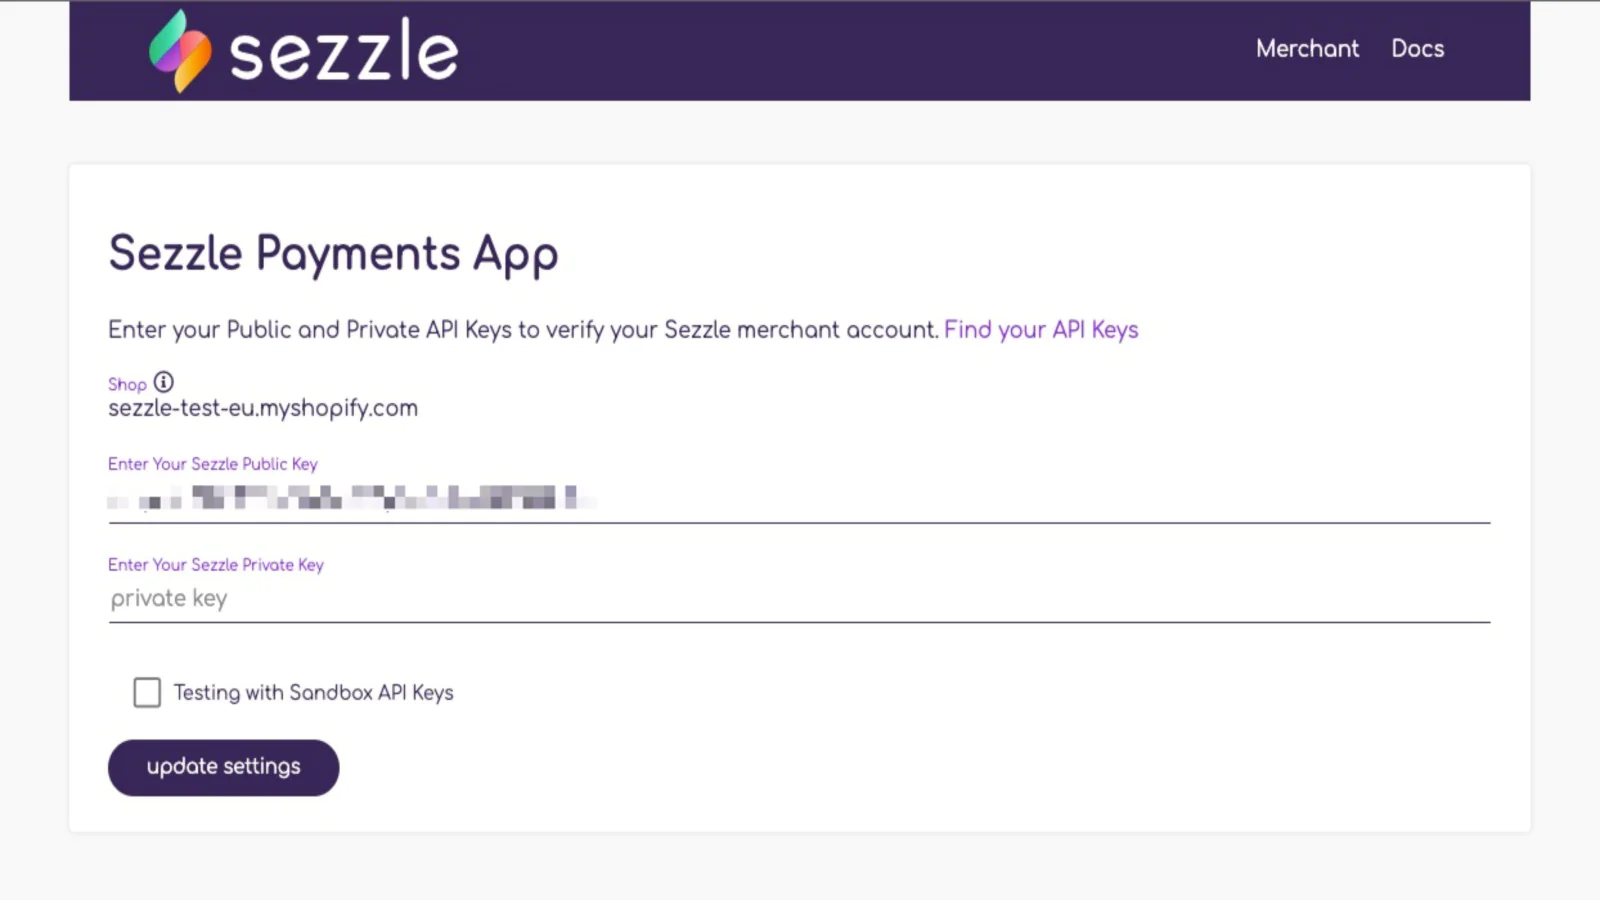Focus the Sezzle Public Key input field
Screen dimensions: 1600x900
(x=799, y=499)
